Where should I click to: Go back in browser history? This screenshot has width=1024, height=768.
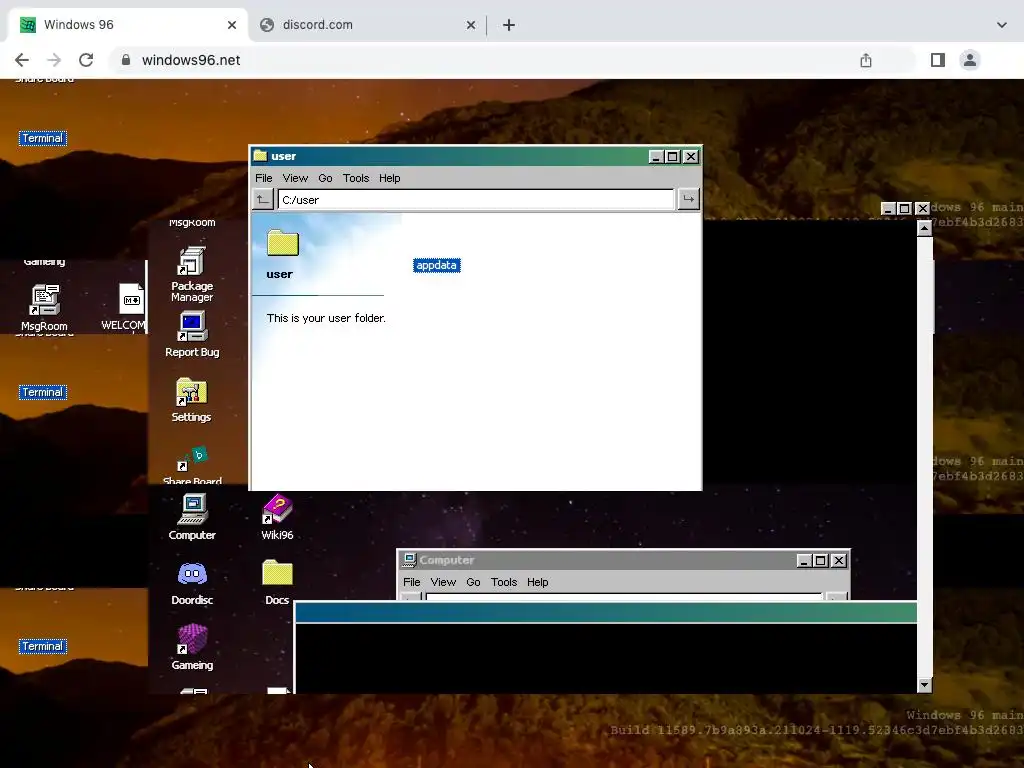pyautogui.click(x=22, y=60)
